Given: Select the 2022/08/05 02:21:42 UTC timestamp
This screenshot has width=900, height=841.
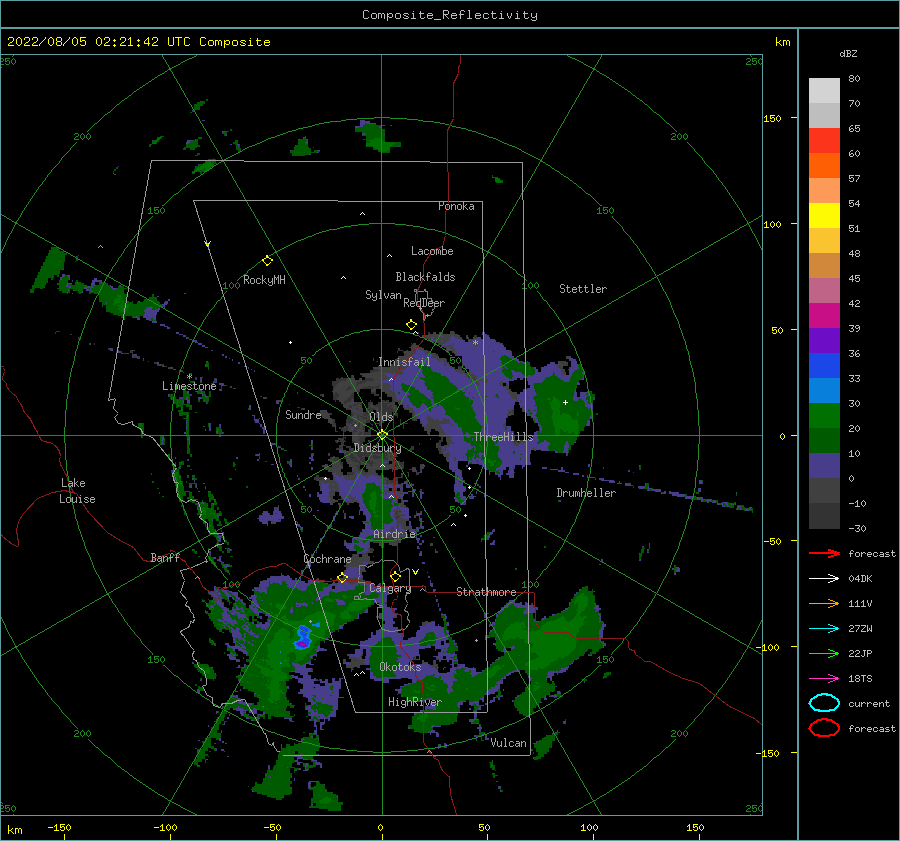Looking at the screenshot, I should tap(91, 42).
